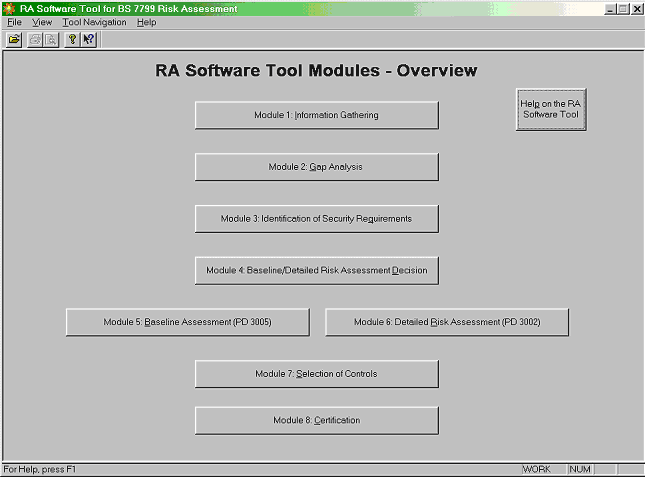Click the WORK status bar indicator
Viewport: 645px width, 477px height.
[x=543, y=469]
